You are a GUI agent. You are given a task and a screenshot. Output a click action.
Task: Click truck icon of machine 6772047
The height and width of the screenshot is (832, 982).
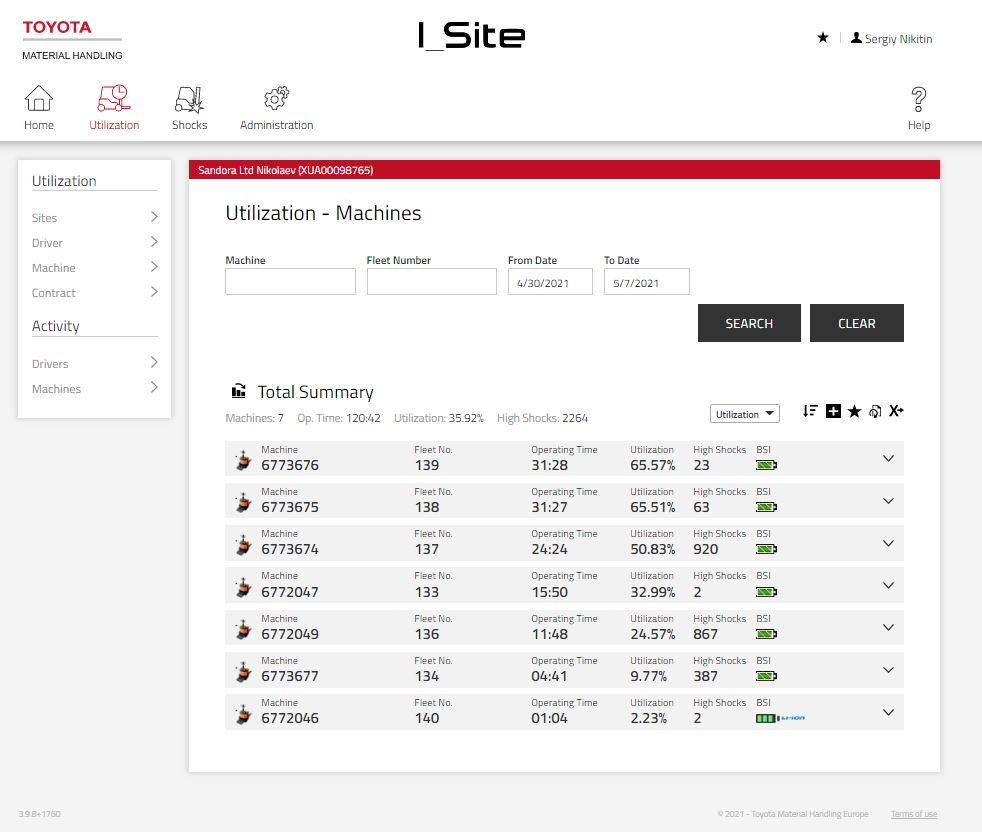tap(243, 587)
